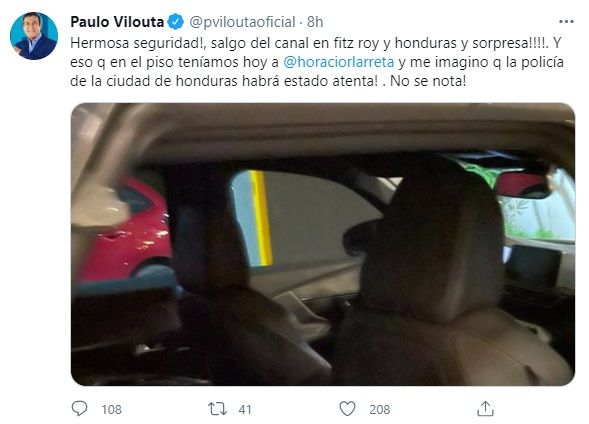The width and height of the screenshot is (589, 424).
Task: Click the @pviloutaoficial handle
Action: tap(242, 22)
